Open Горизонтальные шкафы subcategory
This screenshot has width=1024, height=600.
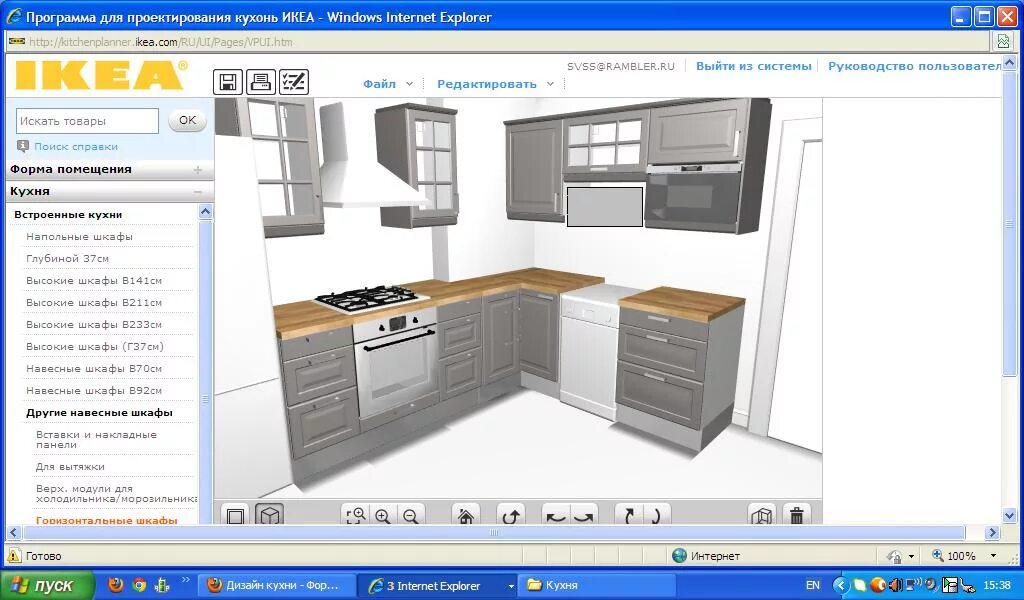[106, 520]
